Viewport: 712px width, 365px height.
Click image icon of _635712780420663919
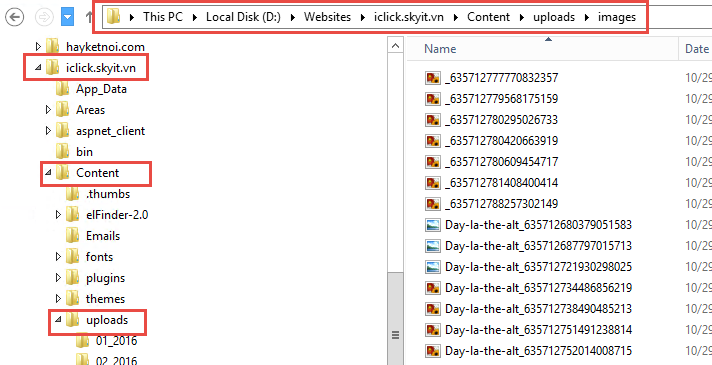[433, 141]
